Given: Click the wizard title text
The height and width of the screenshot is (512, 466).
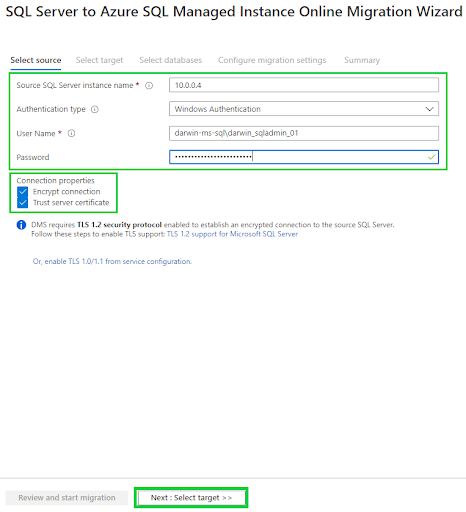Looking at the screenshot, I should [234, 12].
